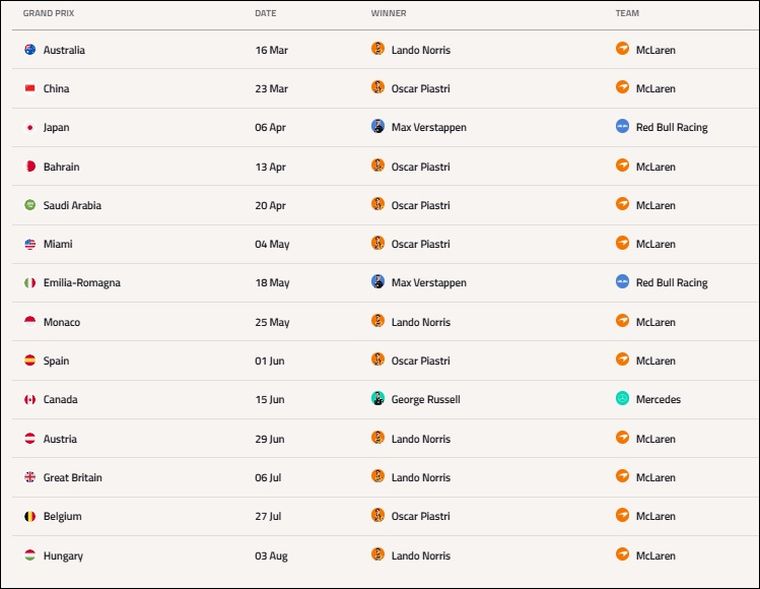Click Max Verstappen's avatar in Japan row
Viewport: 760px width, 589px height.
[x=378, y=127]
